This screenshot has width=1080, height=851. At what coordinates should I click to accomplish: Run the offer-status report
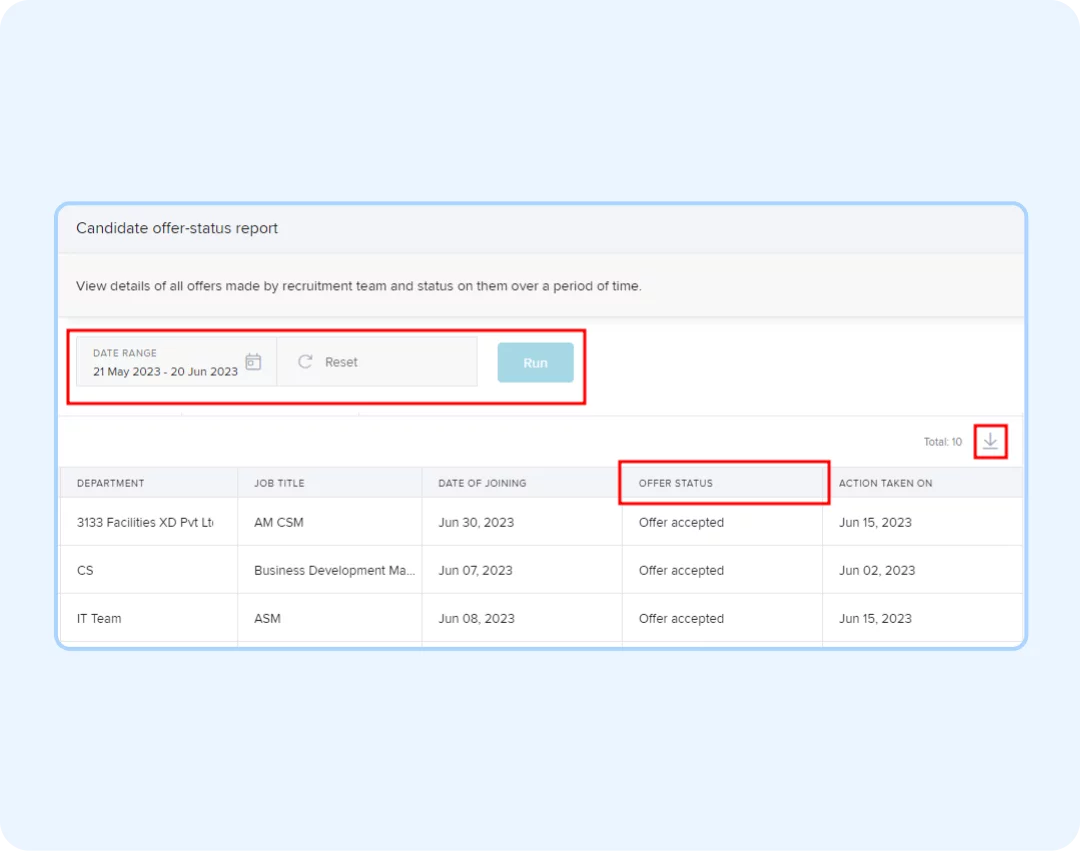tap(535, 362)
